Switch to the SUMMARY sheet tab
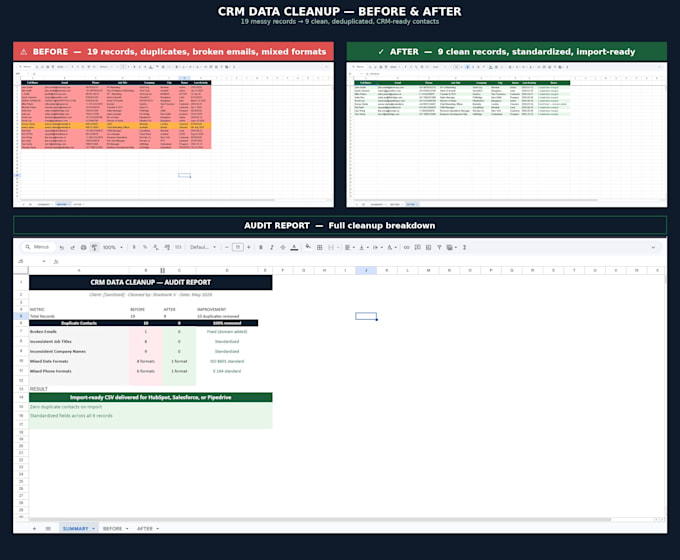The height and width of the screenshot is (560, 680). 75,528
